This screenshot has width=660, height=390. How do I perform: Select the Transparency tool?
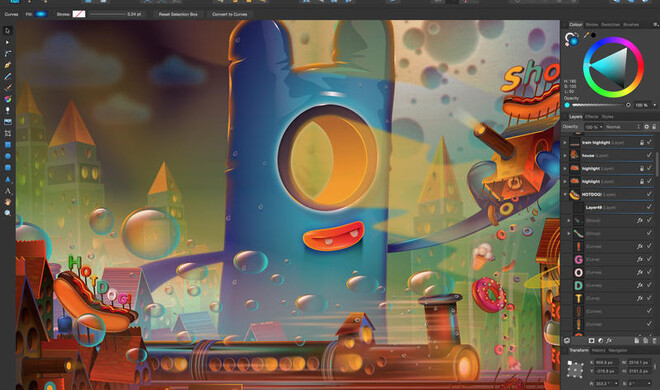click(x=8, y=111)
